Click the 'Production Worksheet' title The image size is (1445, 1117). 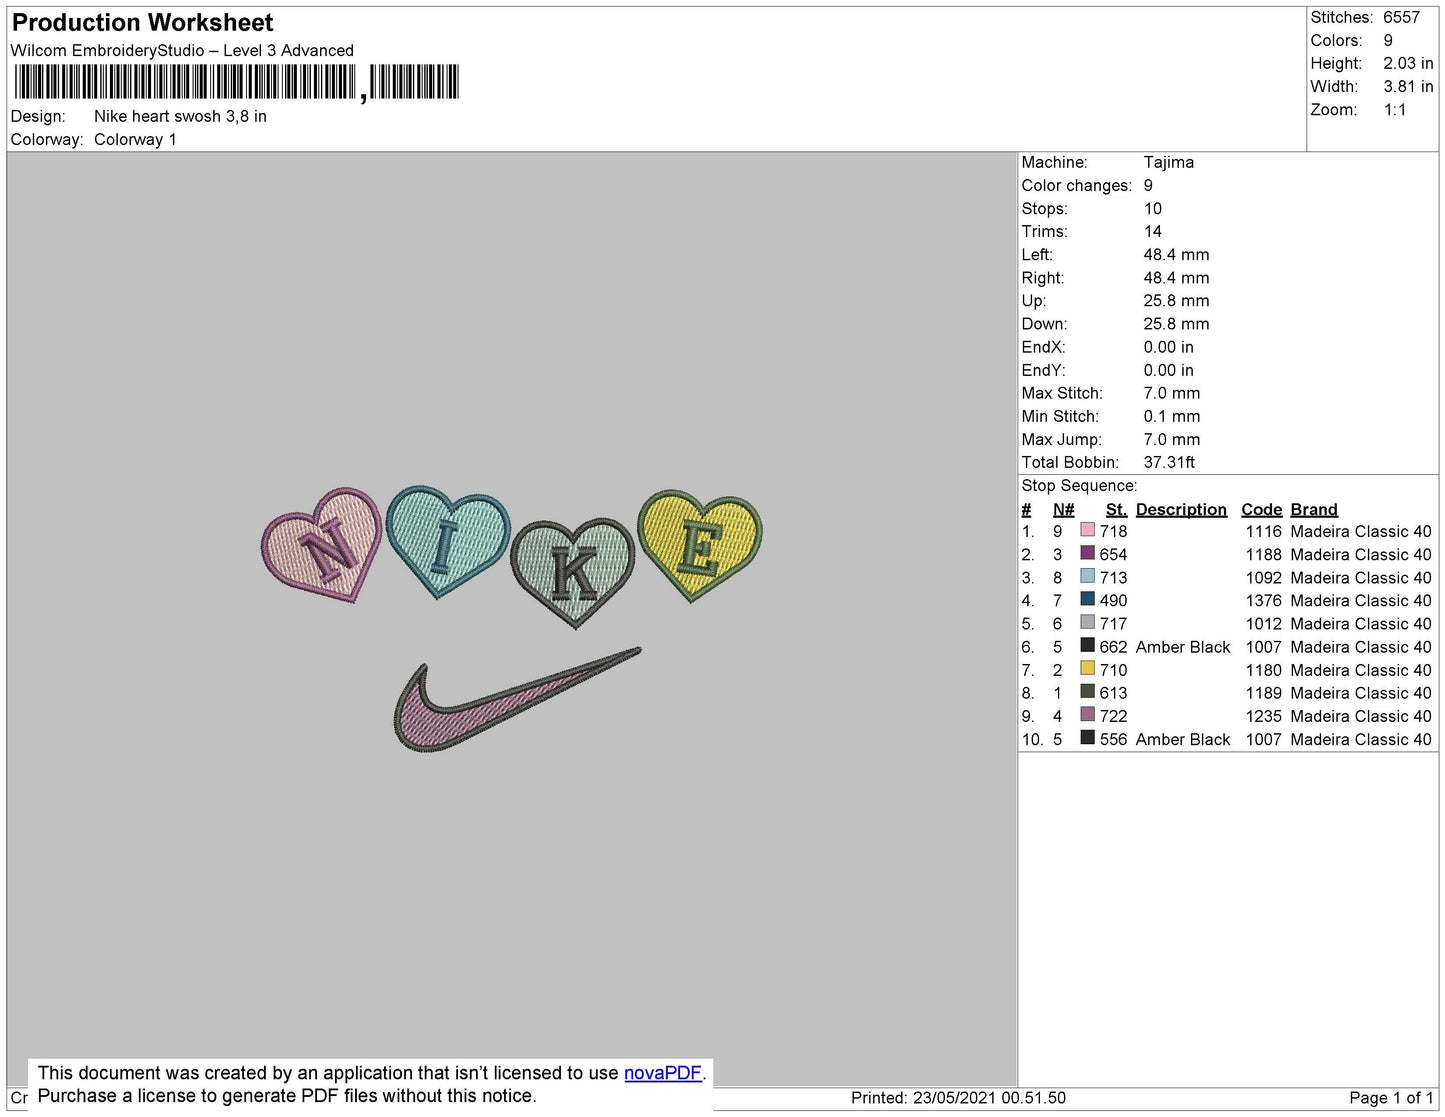(x=142, y=23)
